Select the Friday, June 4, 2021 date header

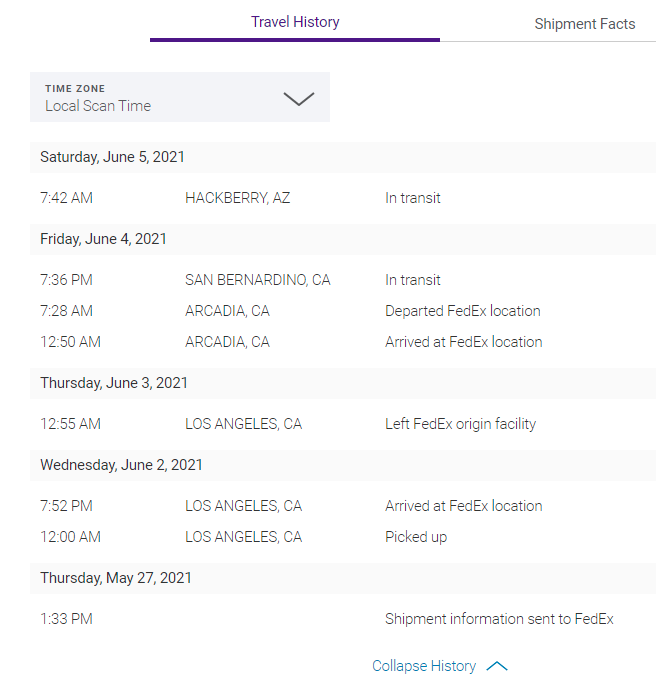point(104,239)
